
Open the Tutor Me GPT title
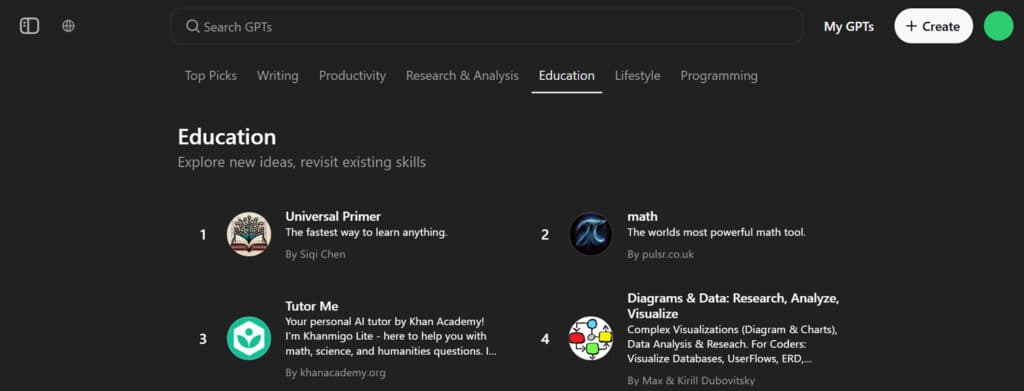point(312,306)
